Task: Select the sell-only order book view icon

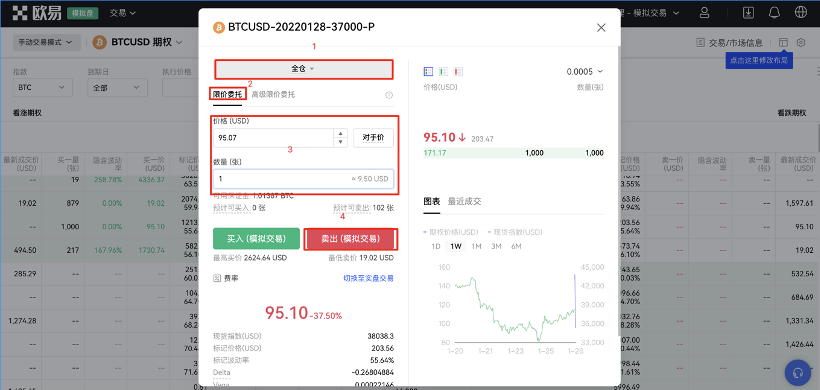Action: pyautogui.click(x=459, y=71)
